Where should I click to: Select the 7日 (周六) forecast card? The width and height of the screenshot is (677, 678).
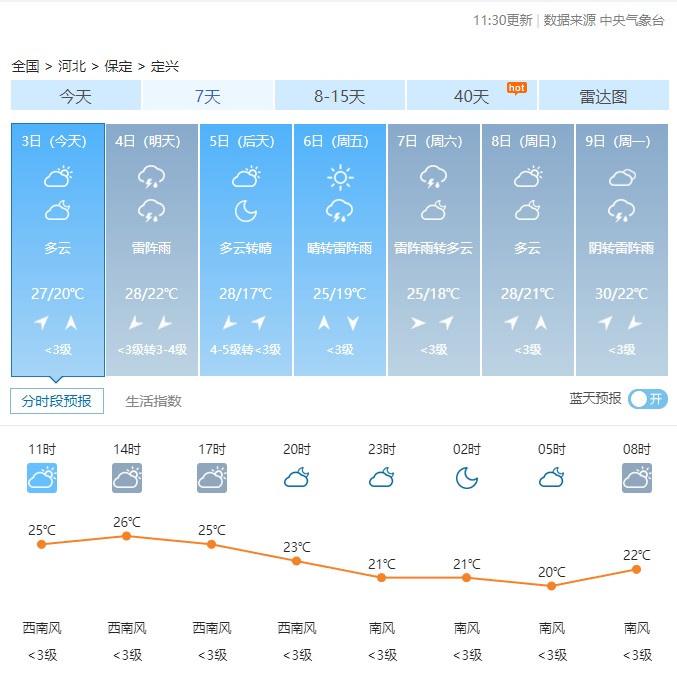coord(434,250)
